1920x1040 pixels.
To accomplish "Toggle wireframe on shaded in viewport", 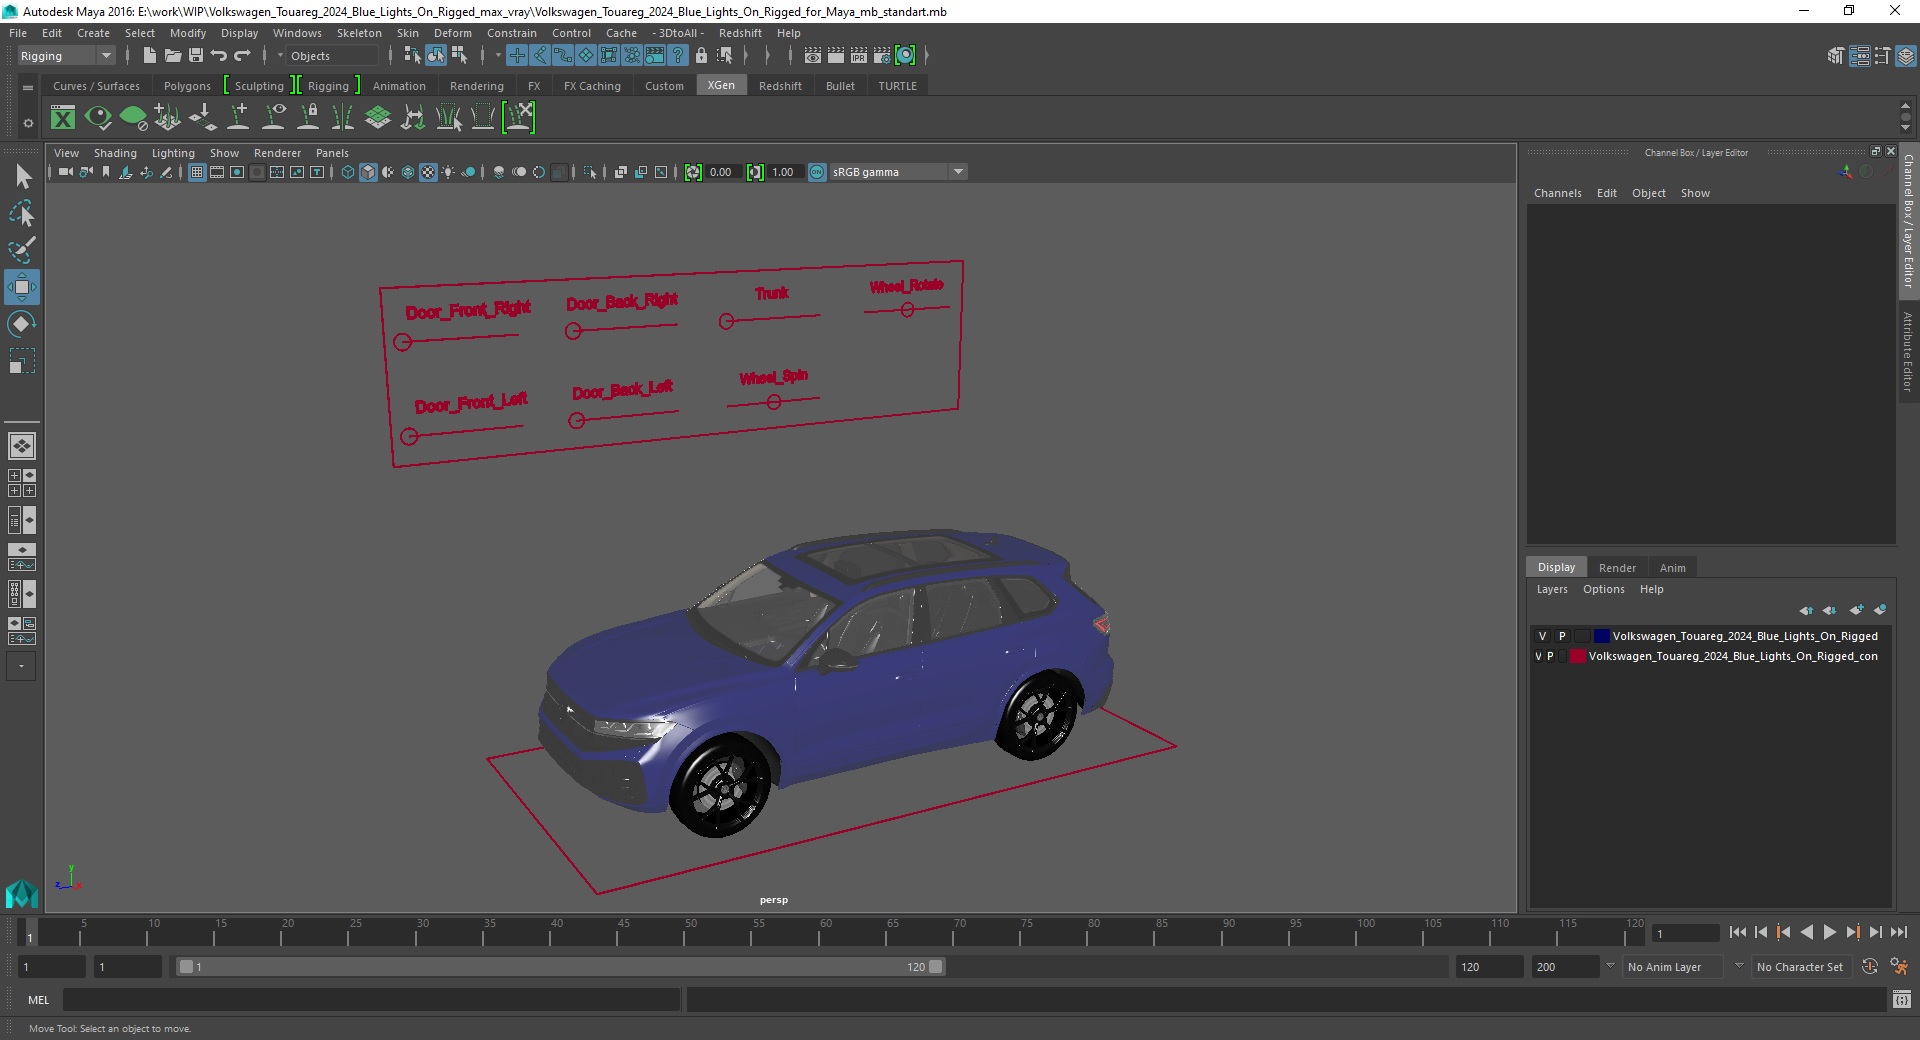I will pyautogui.click(x=408, y=172).
